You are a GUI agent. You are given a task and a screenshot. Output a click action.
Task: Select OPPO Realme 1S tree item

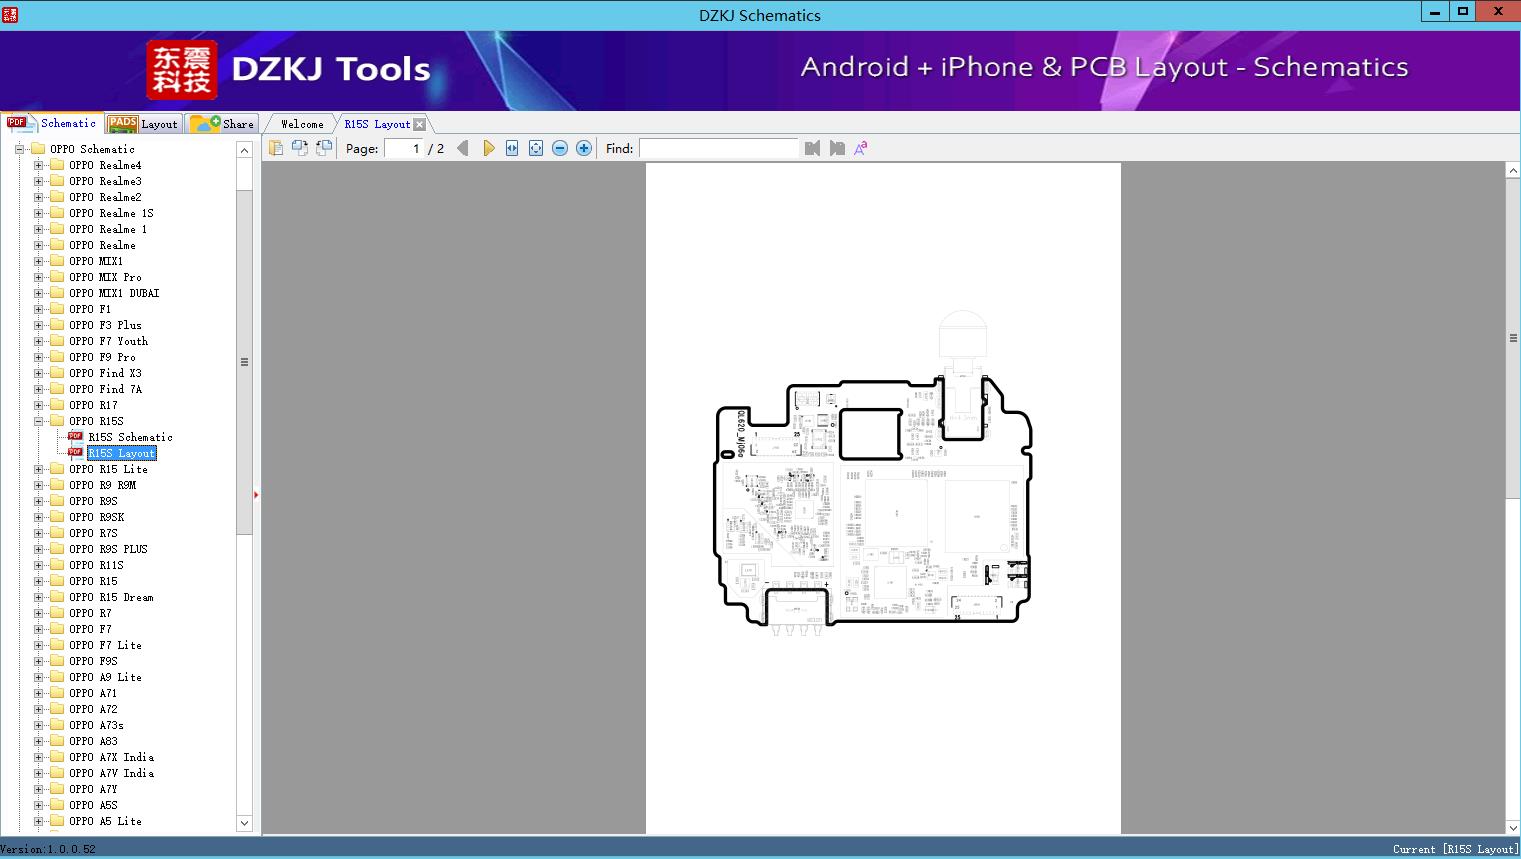111,213
